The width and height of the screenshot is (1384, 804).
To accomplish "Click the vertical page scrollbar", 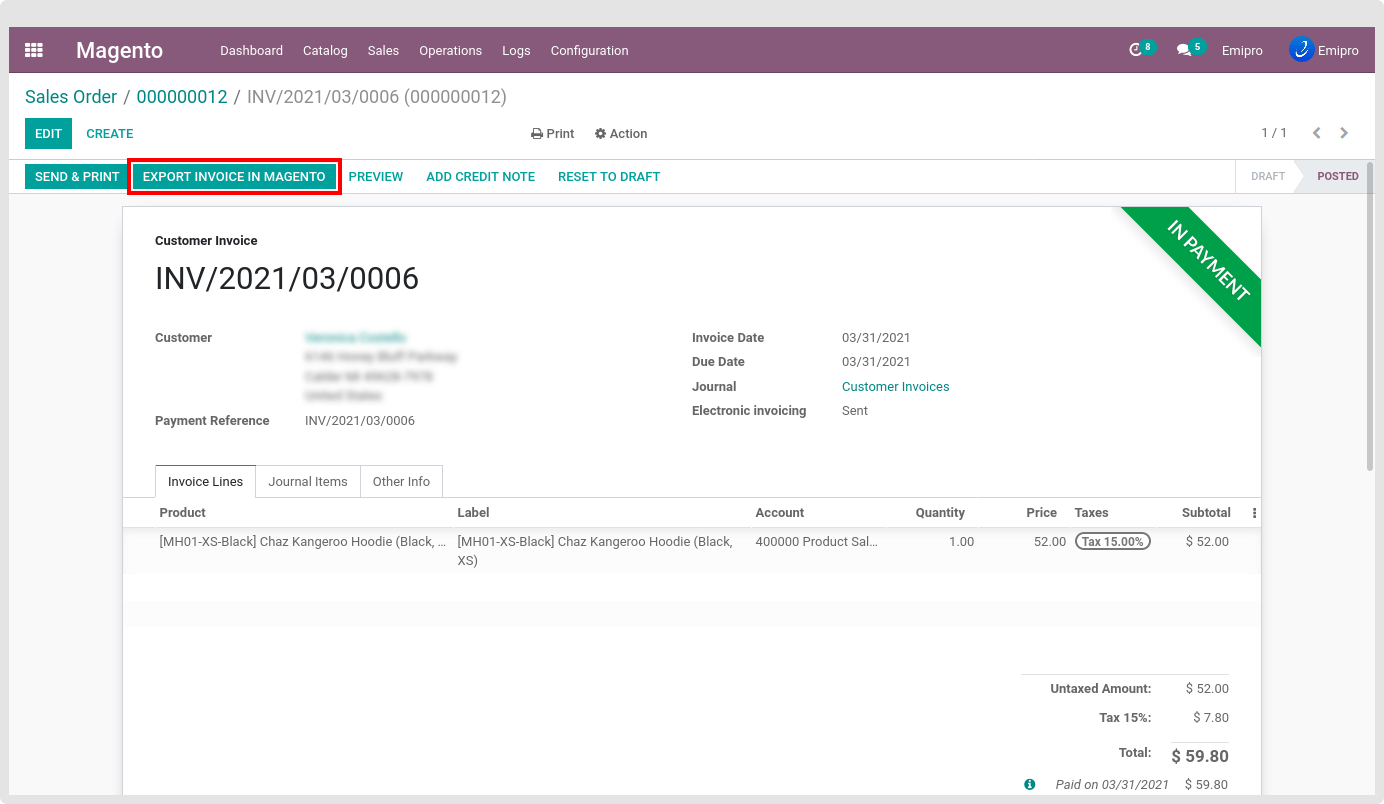I will point(1370,317).
